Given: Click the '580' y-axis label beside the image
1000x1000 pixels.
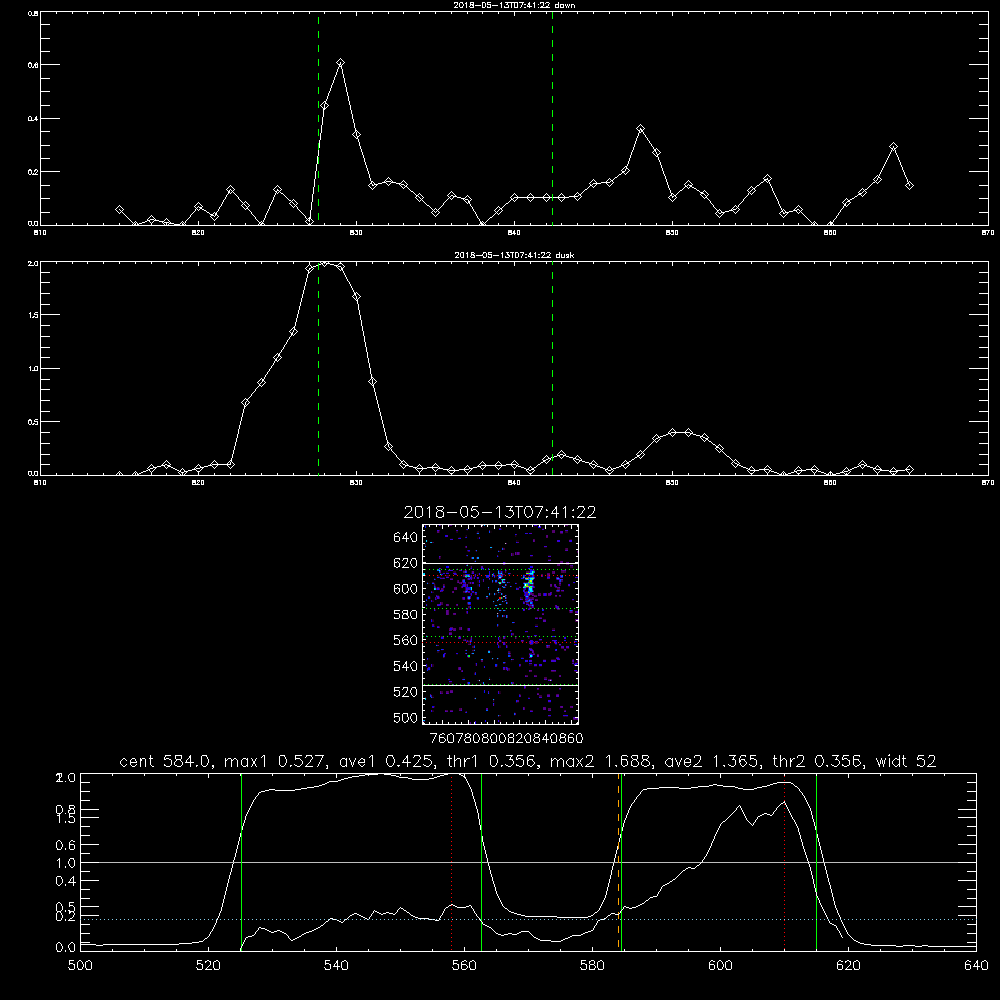Looking at the screenshot, I should click(406, 615).
